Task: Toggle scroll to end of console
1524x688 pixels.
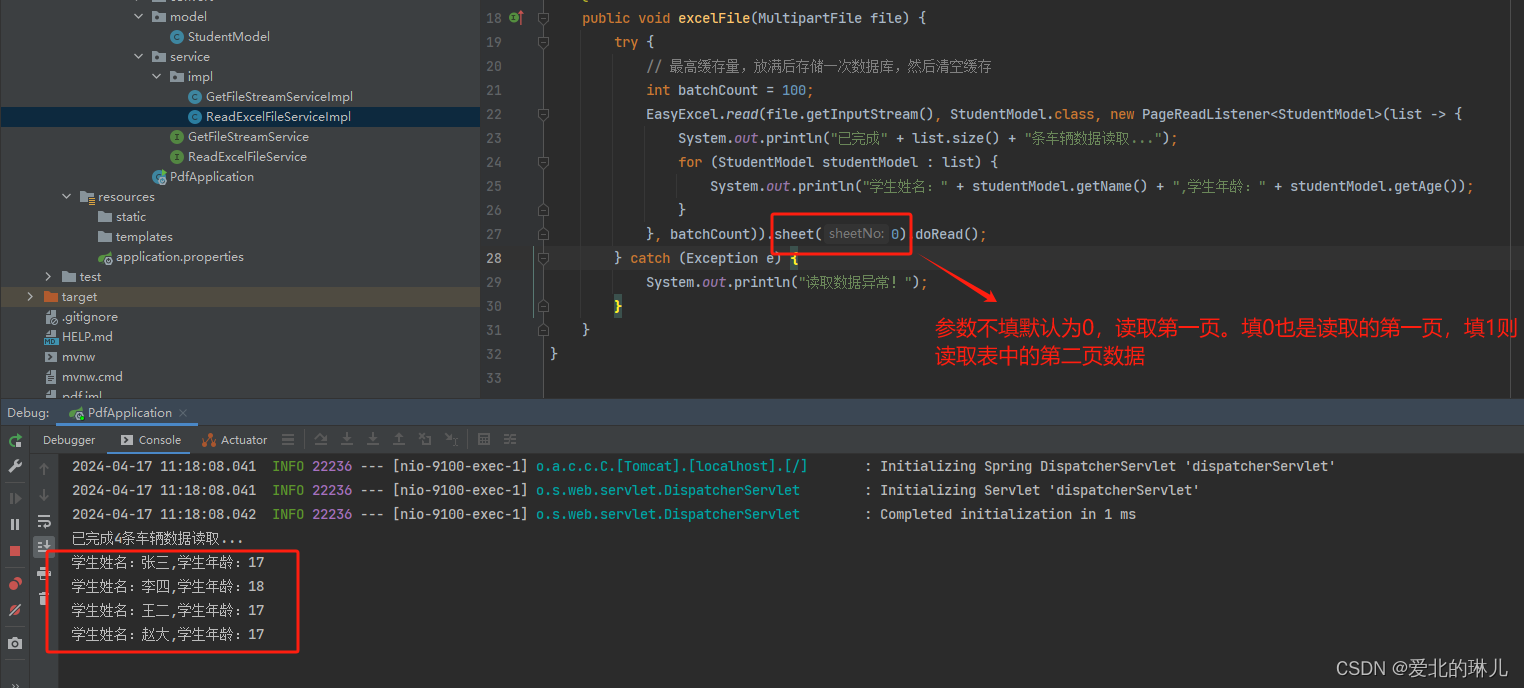Action: (44, 546)
